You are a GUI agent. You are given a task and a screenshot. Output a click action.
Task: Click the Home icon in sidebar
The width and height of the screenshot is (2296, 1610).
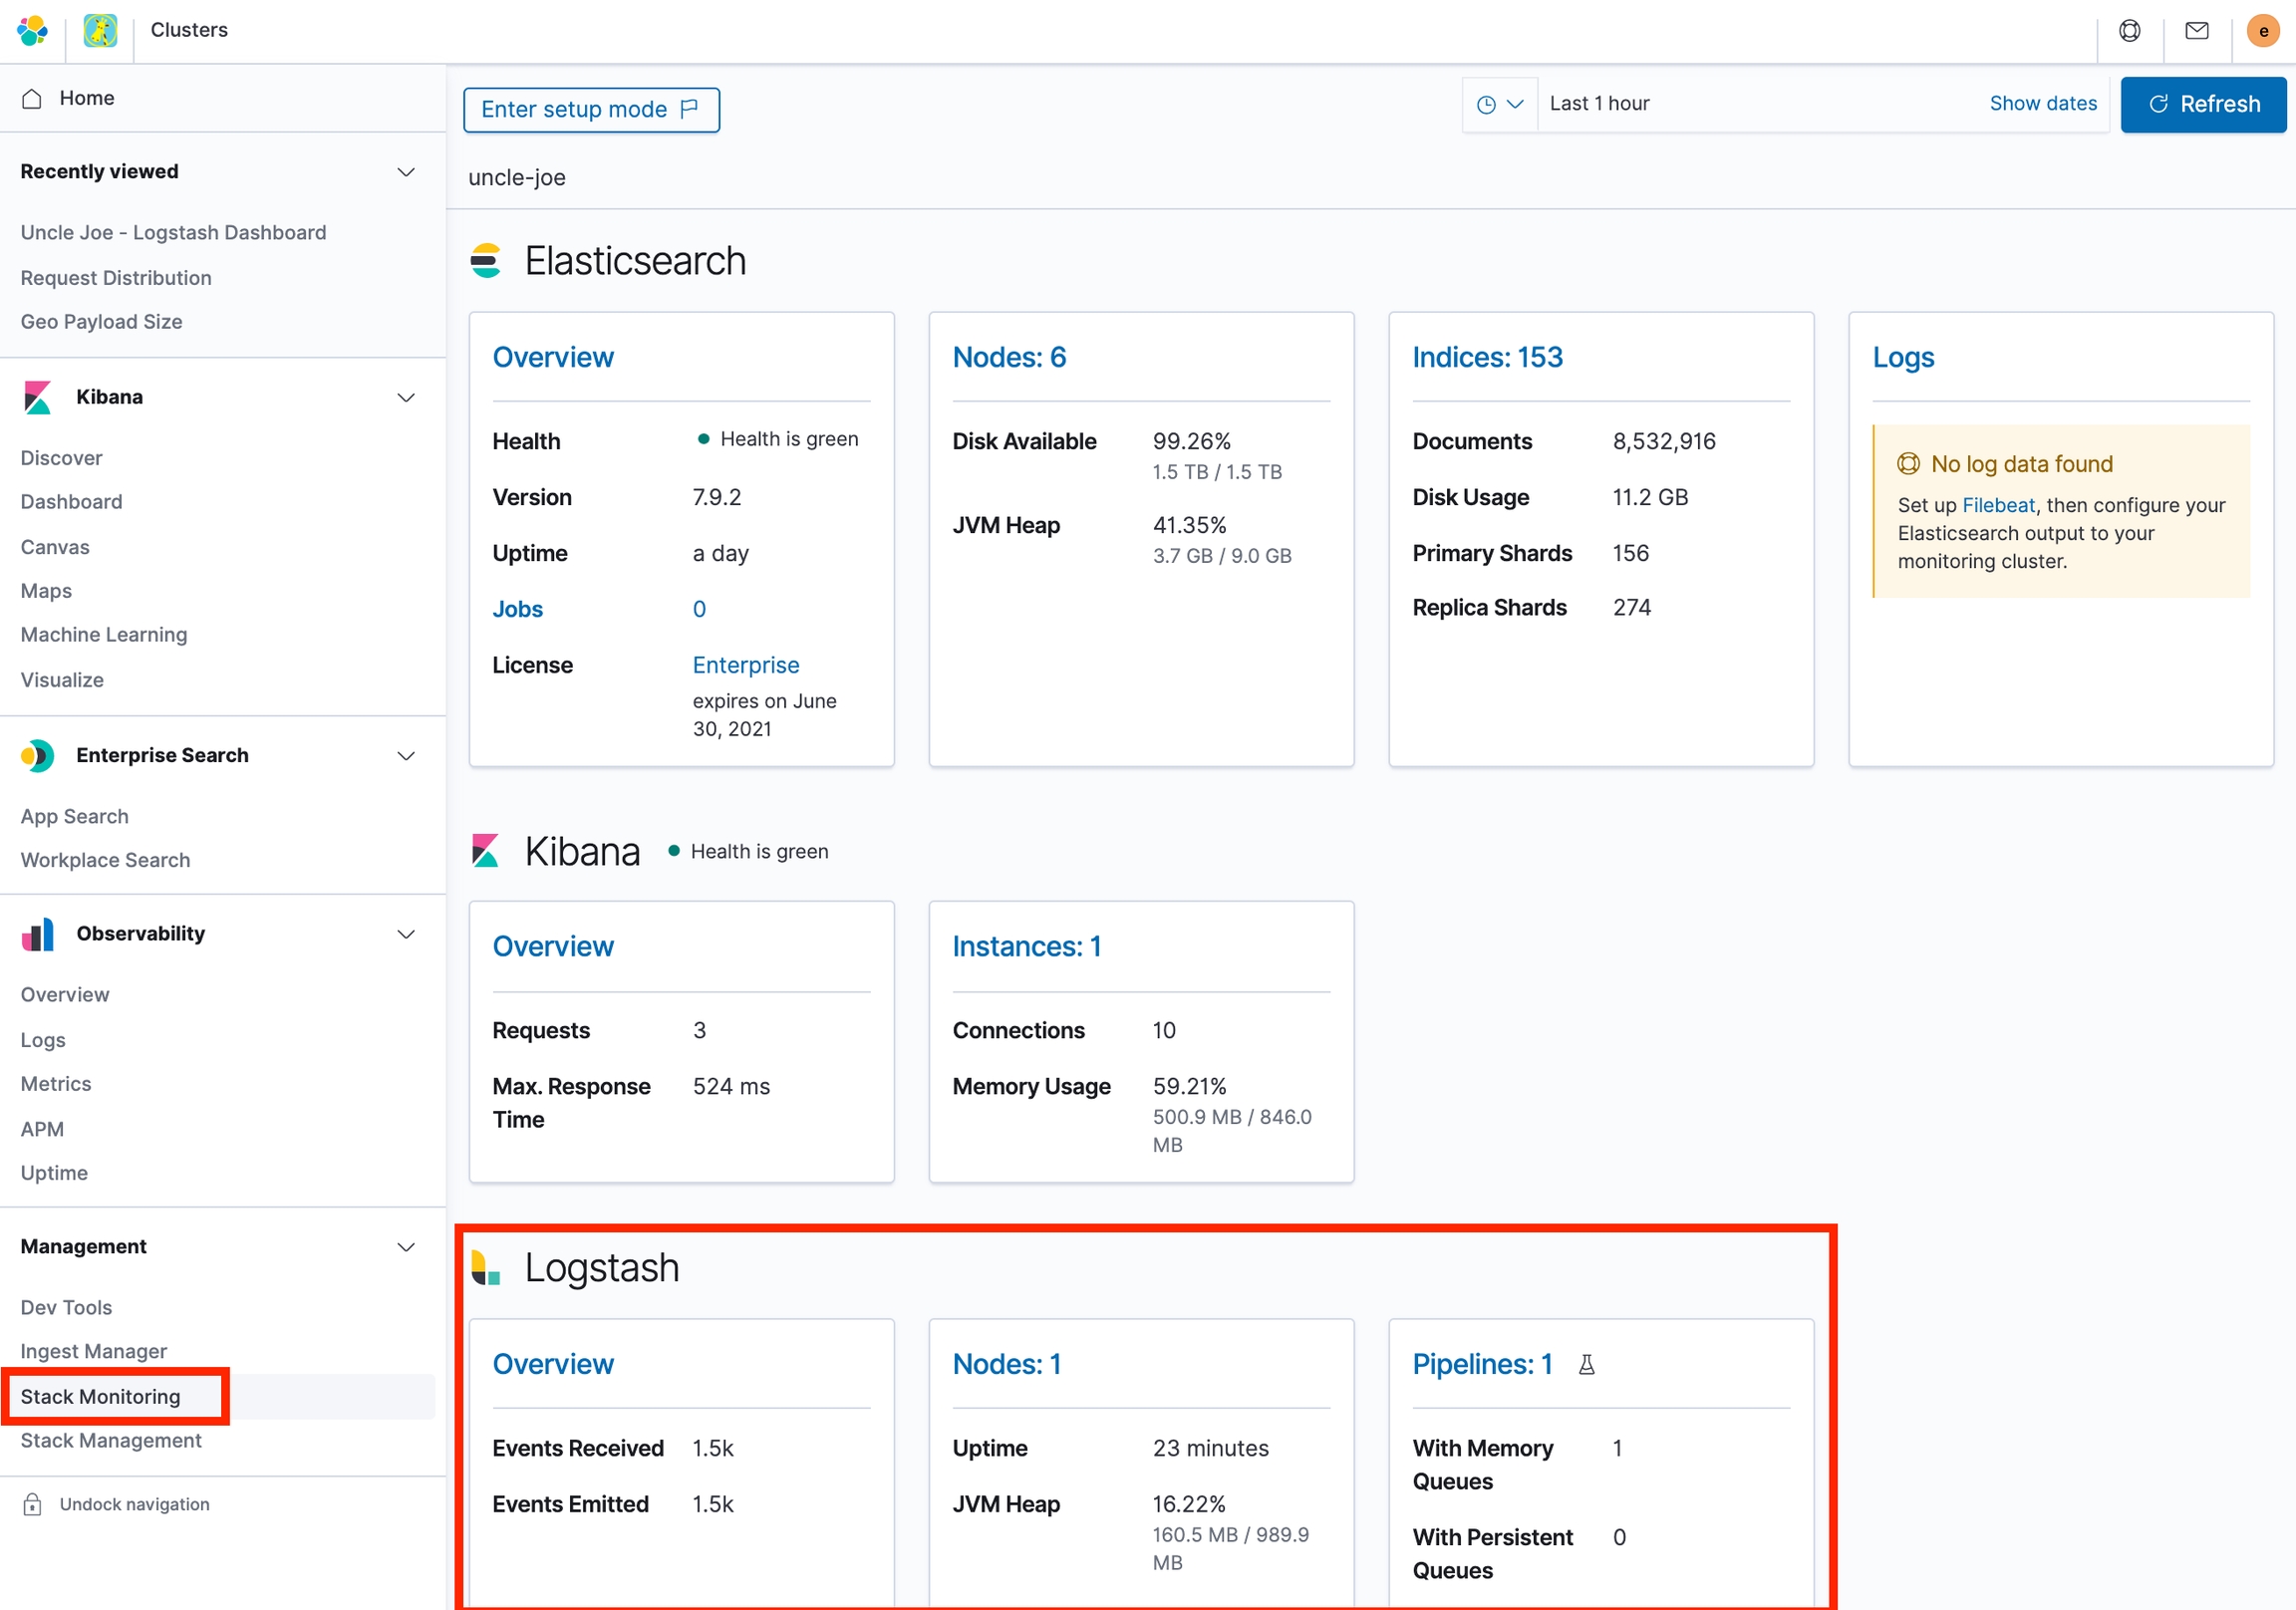click(32, 98)
